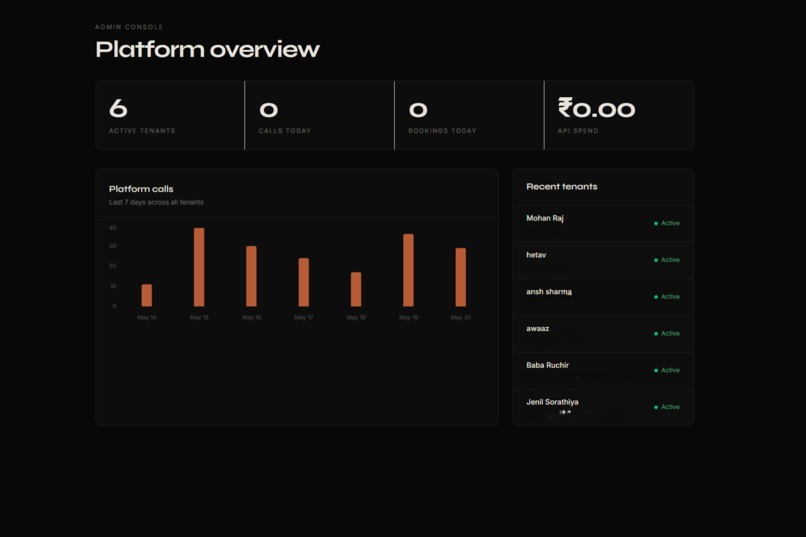
Task: Select the hetav tenant entry
Action: 603,261
